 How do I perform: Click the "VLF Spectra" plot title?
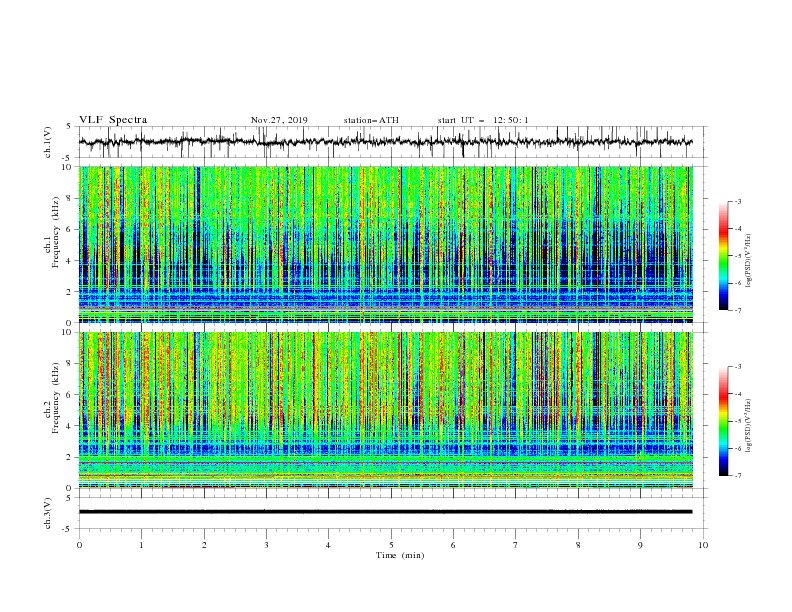tap(113, 120)
